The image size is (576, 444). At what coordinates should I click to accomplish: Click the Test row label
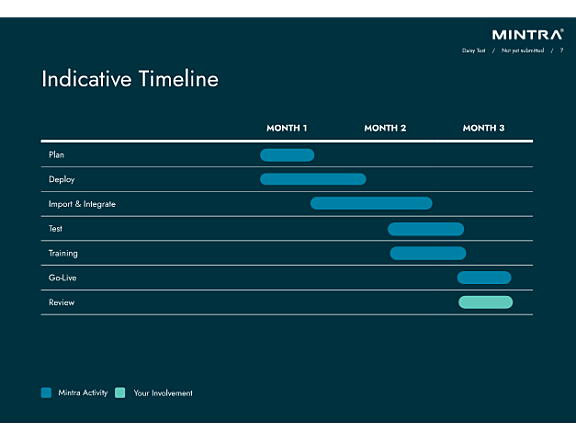pos(55,228)
